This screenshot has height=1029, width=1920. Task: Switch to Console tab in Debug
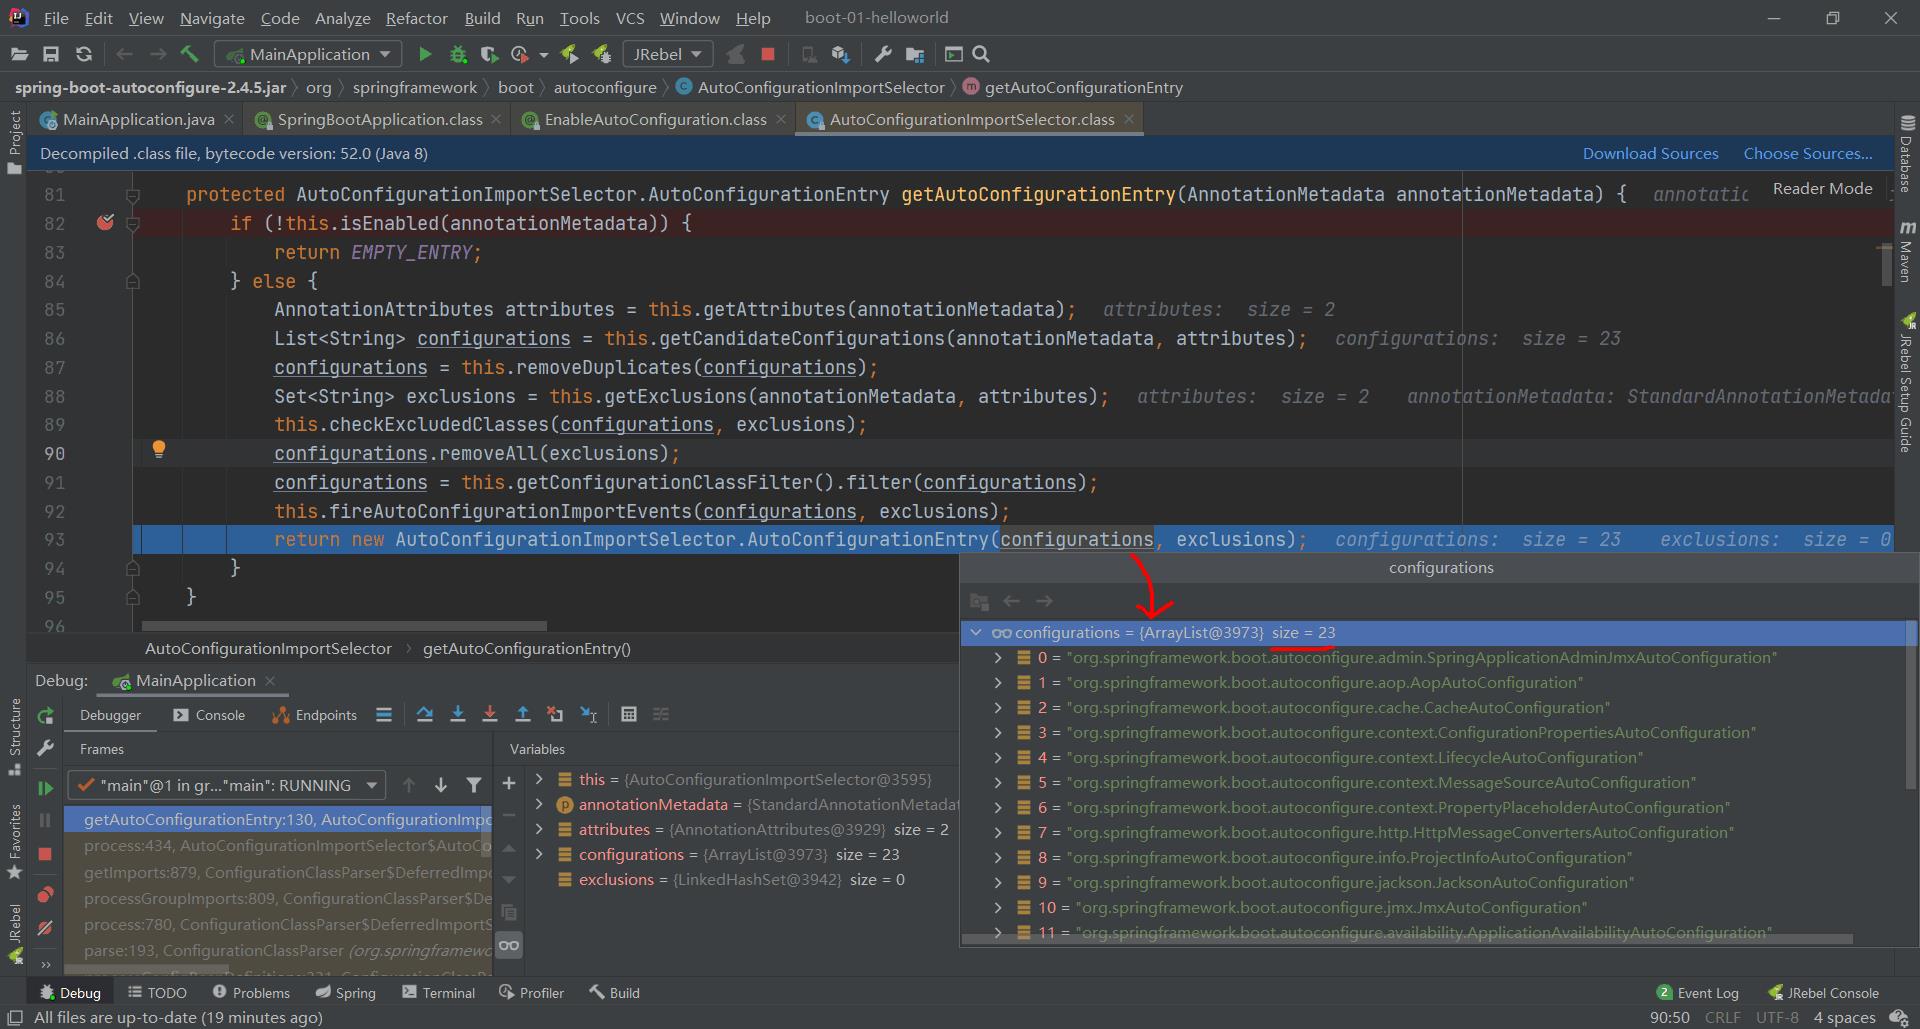pos(209,715)
